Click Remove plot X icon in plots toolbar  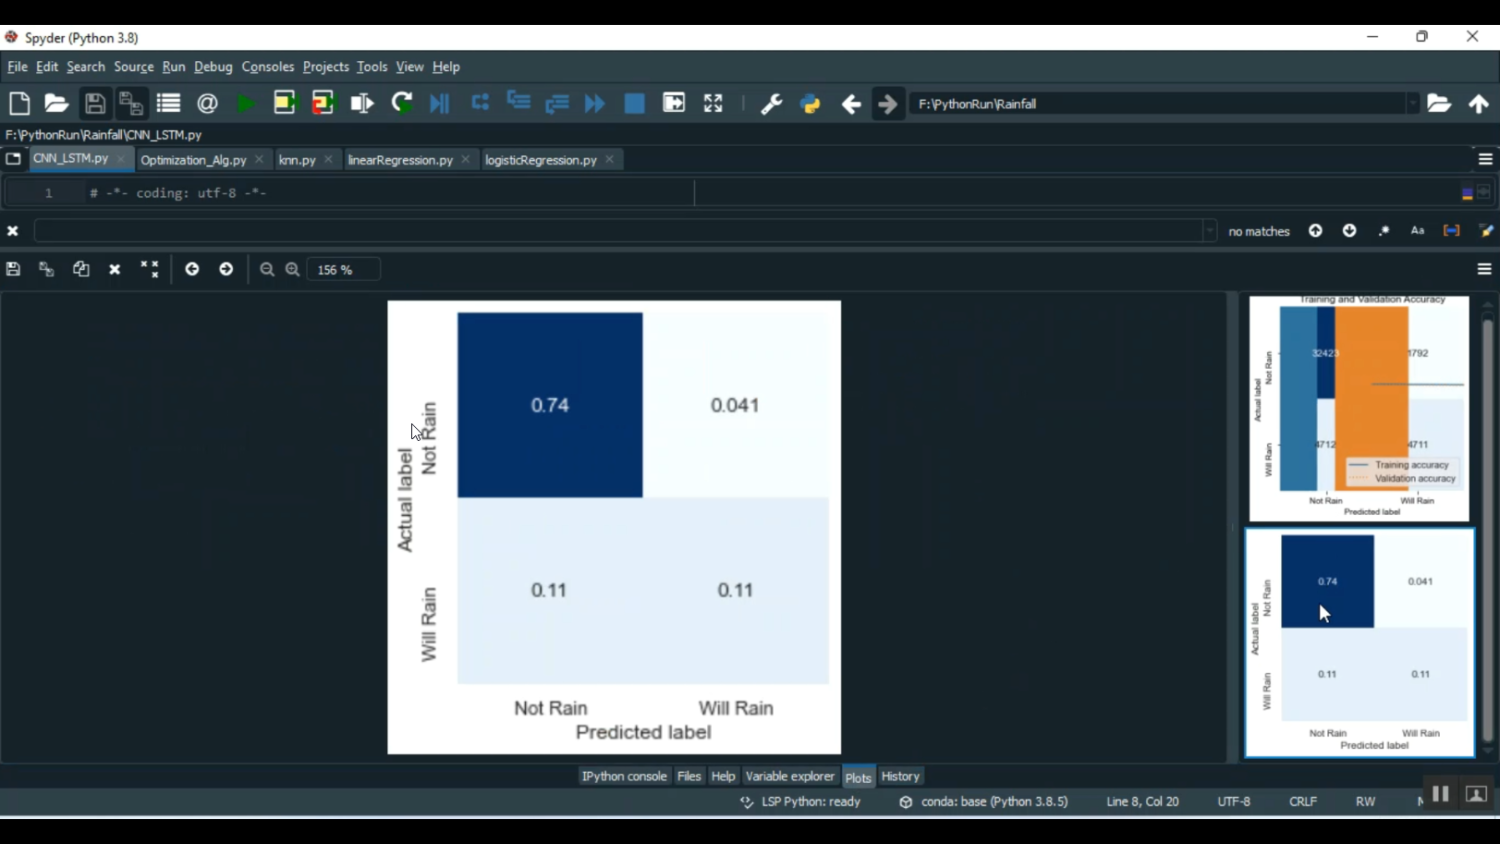click(x=115, y=270)
